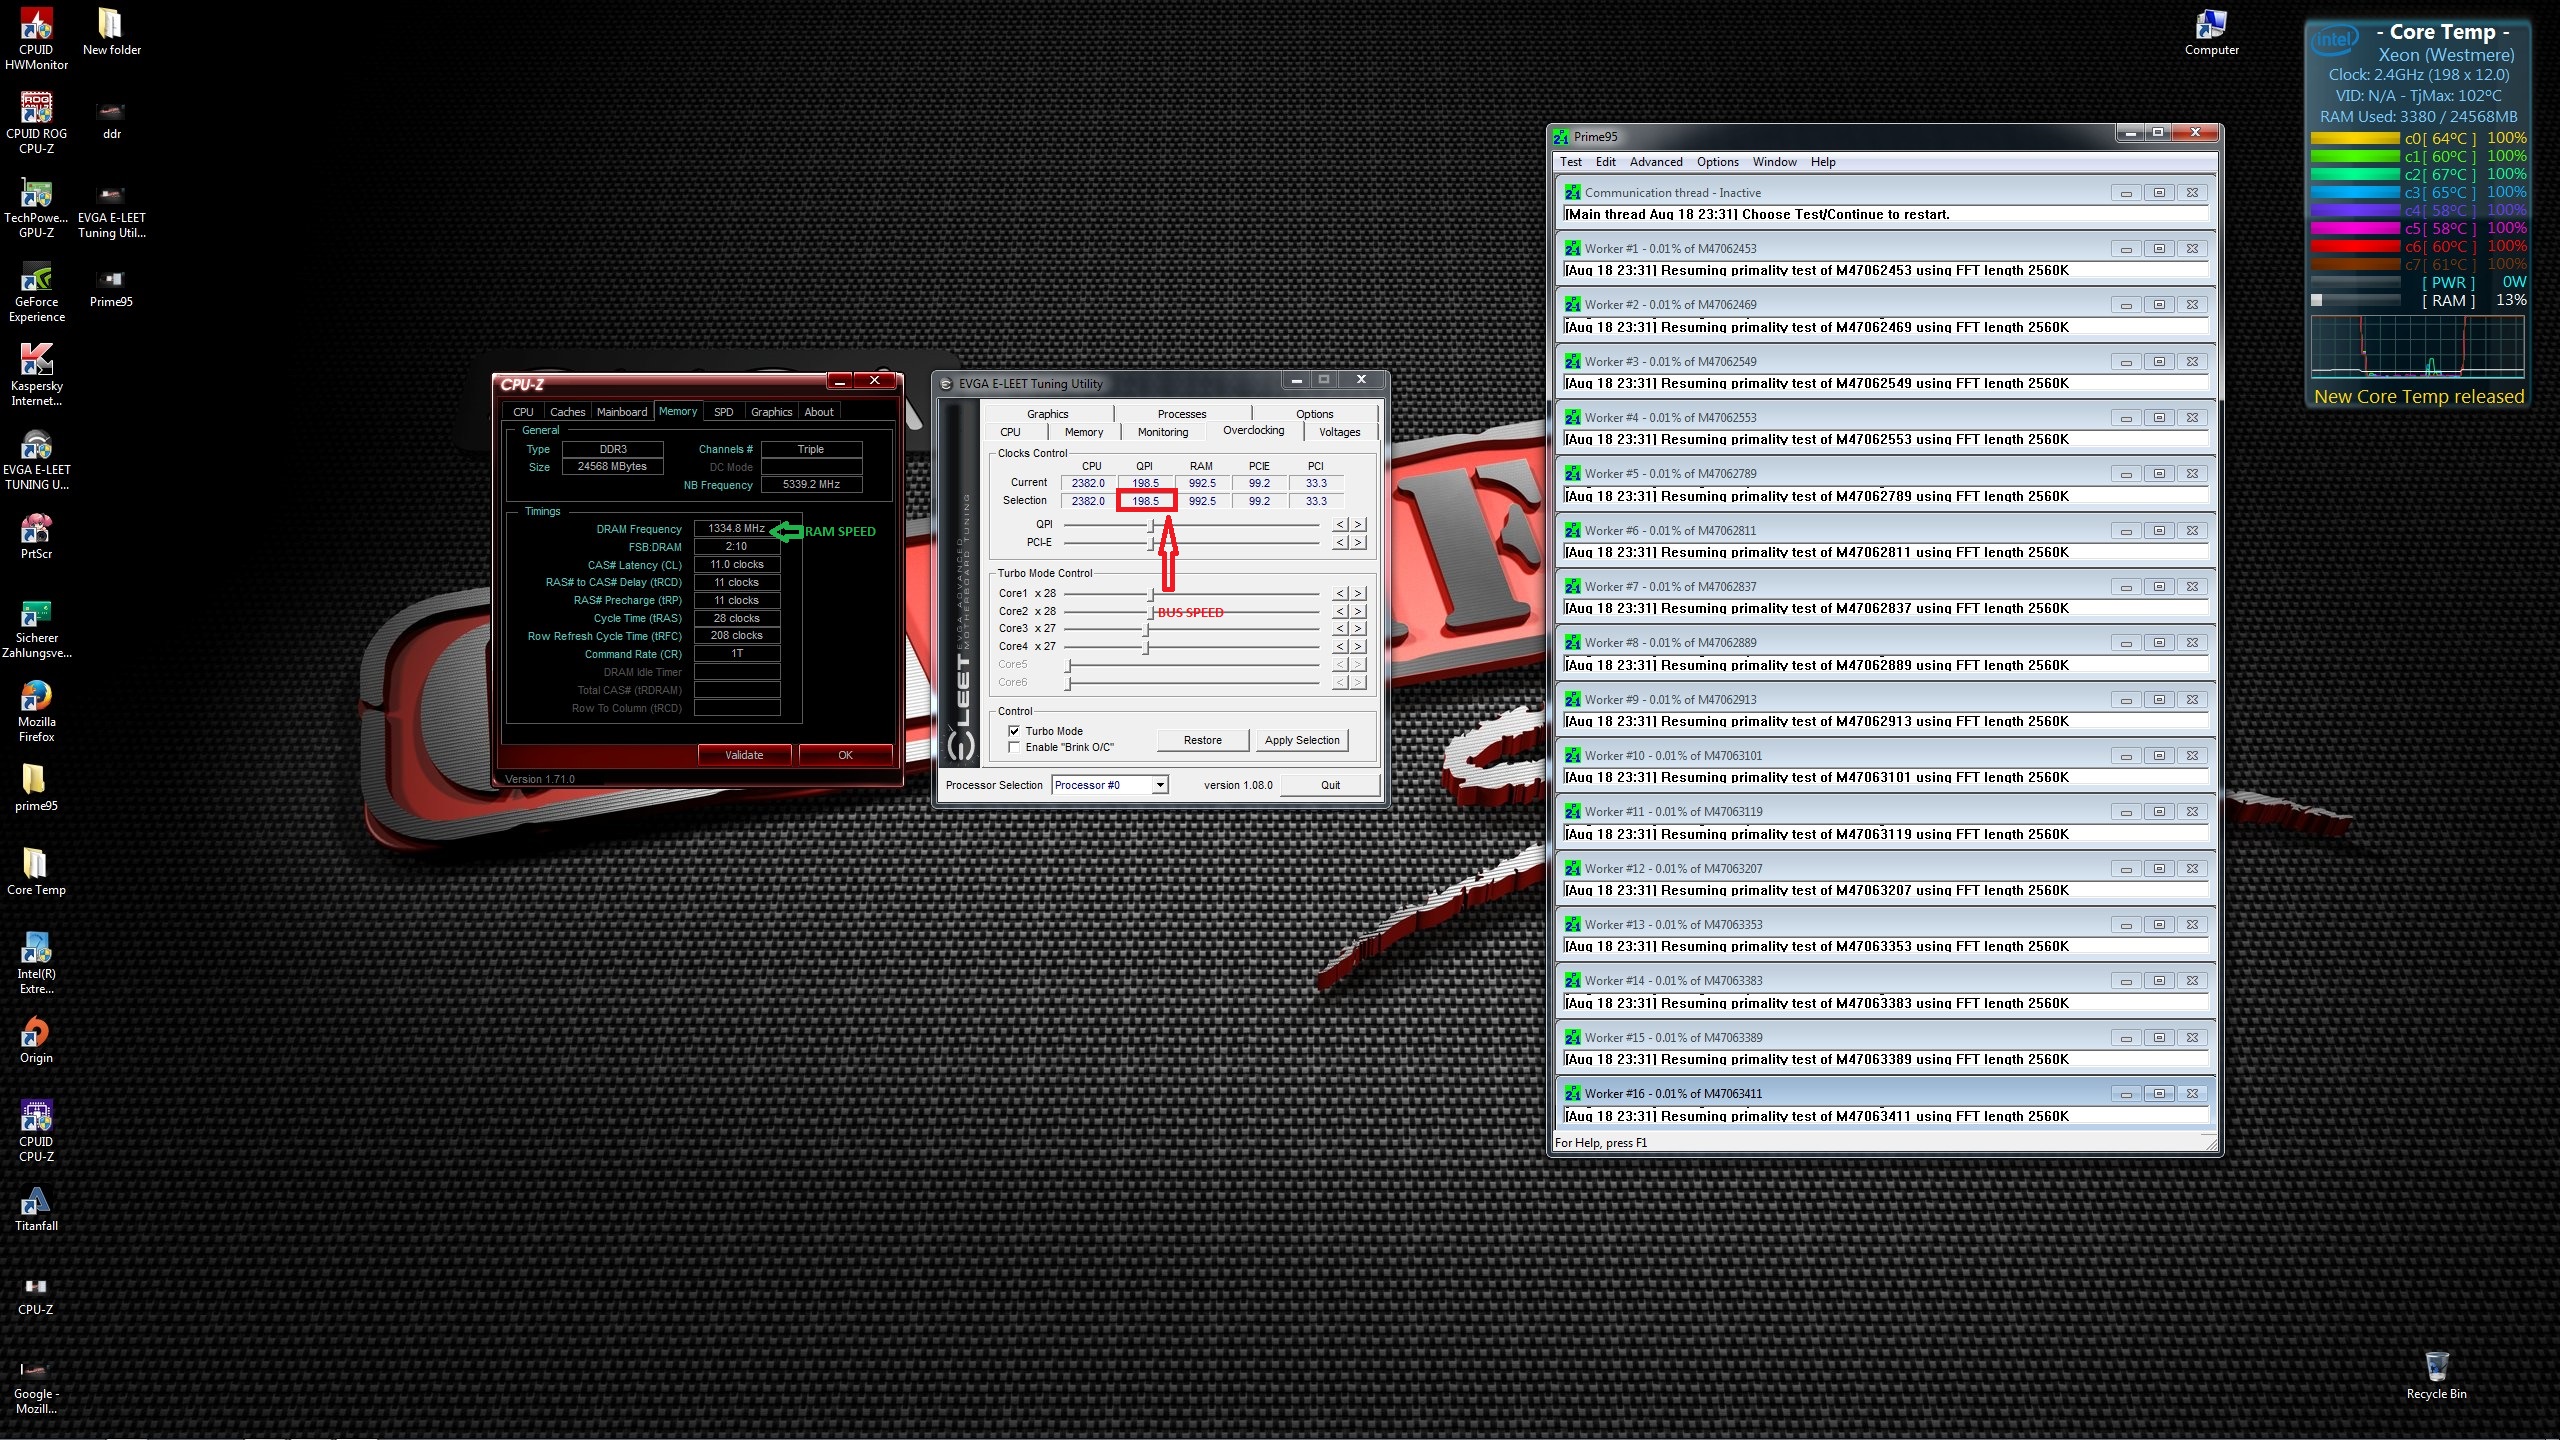The height and width of the screenshot is (1440, 2560).
Task: Click the QPI slider handle
Action: tap(1151, 525)
